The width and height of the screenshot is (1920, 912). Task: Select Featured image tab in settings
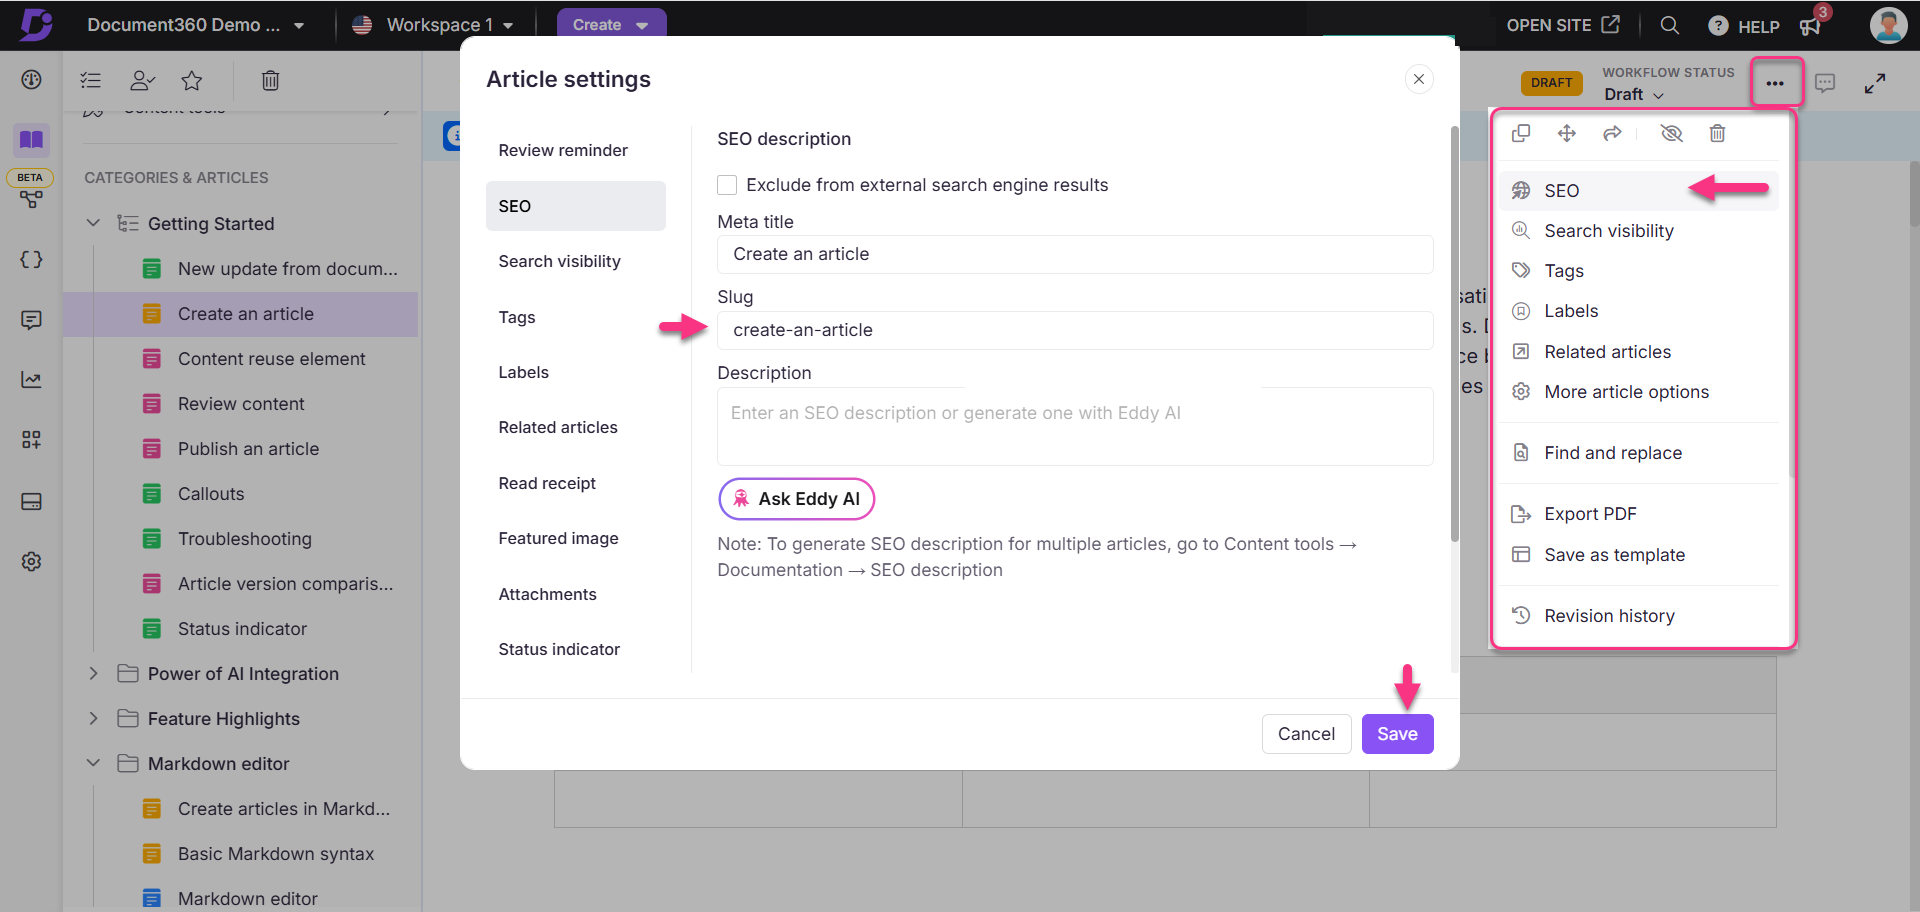(558, 538)
